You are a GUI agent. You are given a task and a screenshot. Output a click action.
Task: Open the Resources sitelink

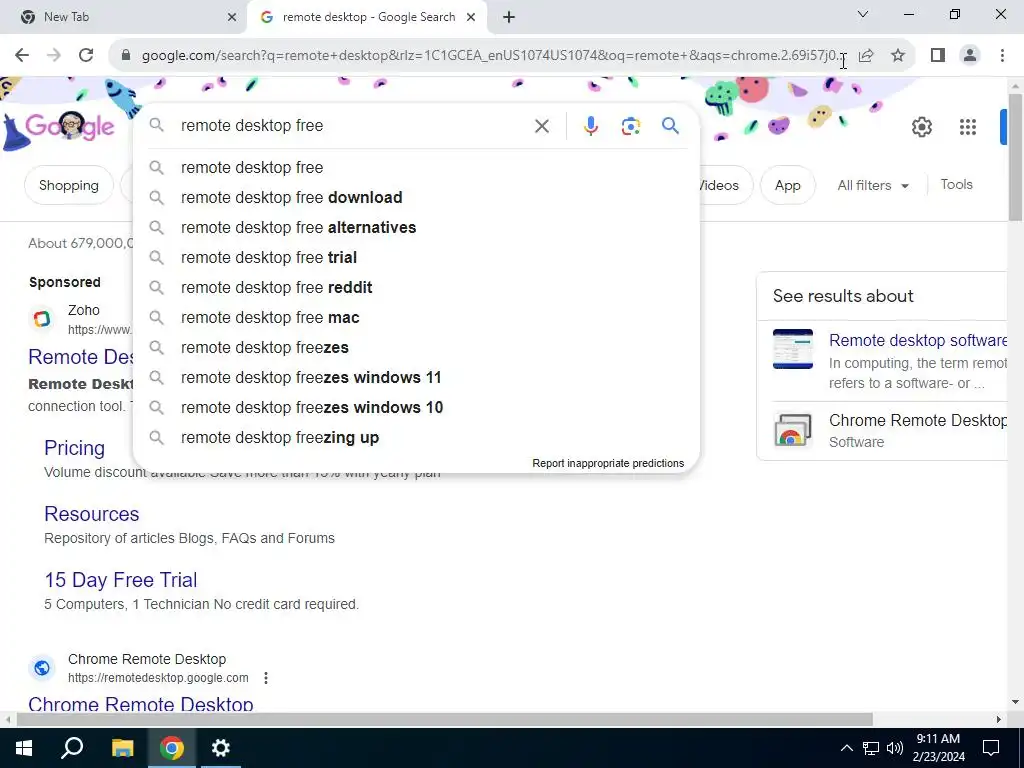click(x=91, y=514)
